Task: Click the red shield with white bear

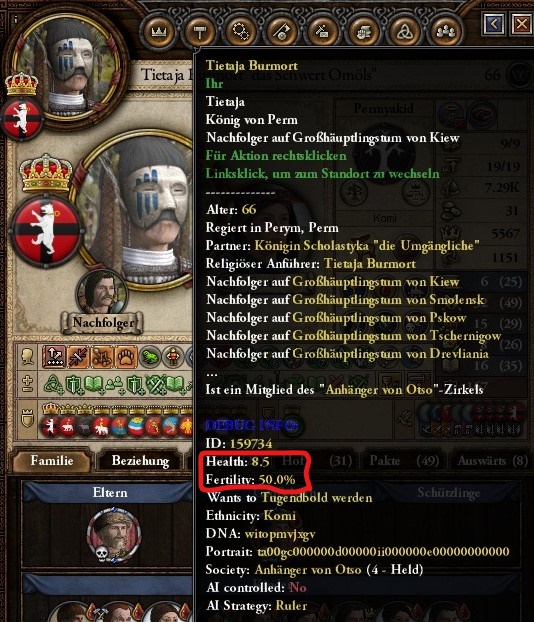Action: pos(46,231)
